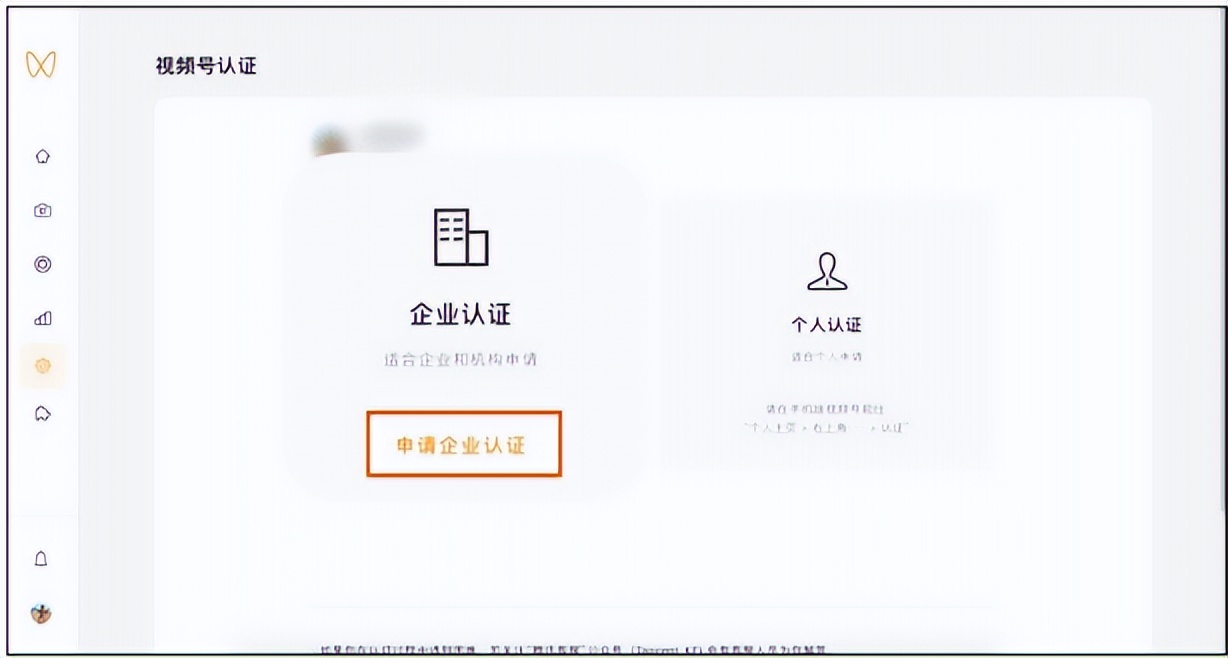This screenshot has height=658, width=1228.
Task: Click the 申请企业认证 button
Action: click(463, 444)
